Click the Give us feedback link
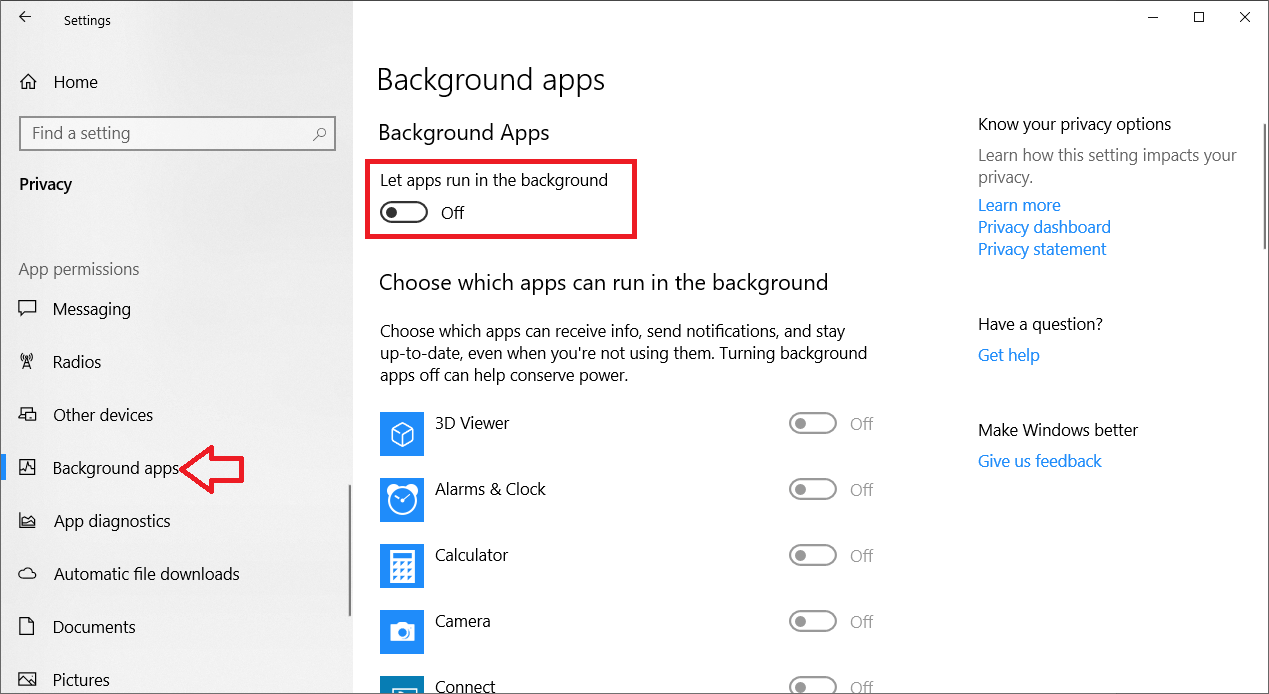This screenshot has width=1269, height=694. [x=1039, y=461]
